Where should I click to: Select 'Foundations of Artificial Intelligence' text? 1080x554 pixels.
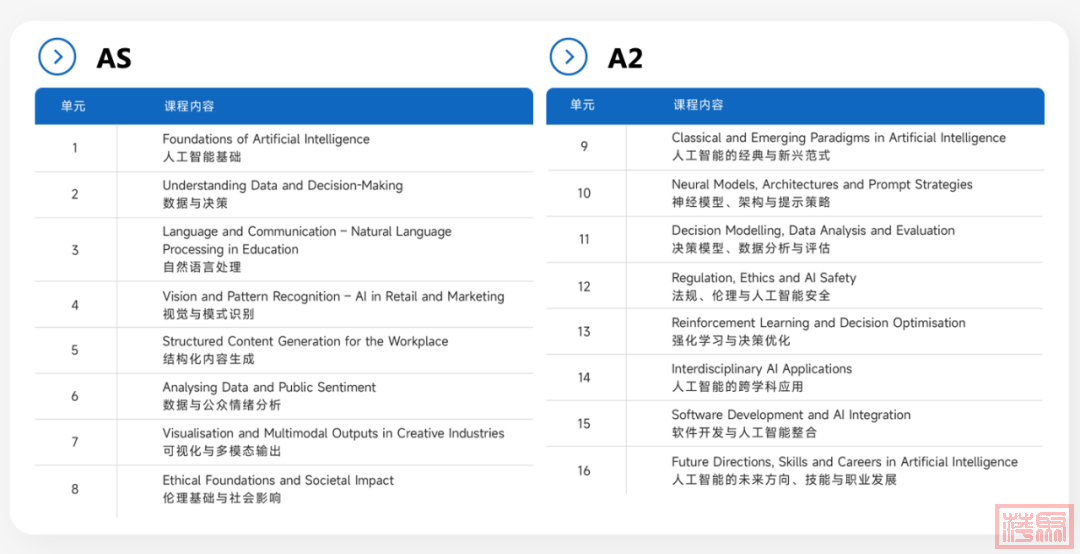266,139
